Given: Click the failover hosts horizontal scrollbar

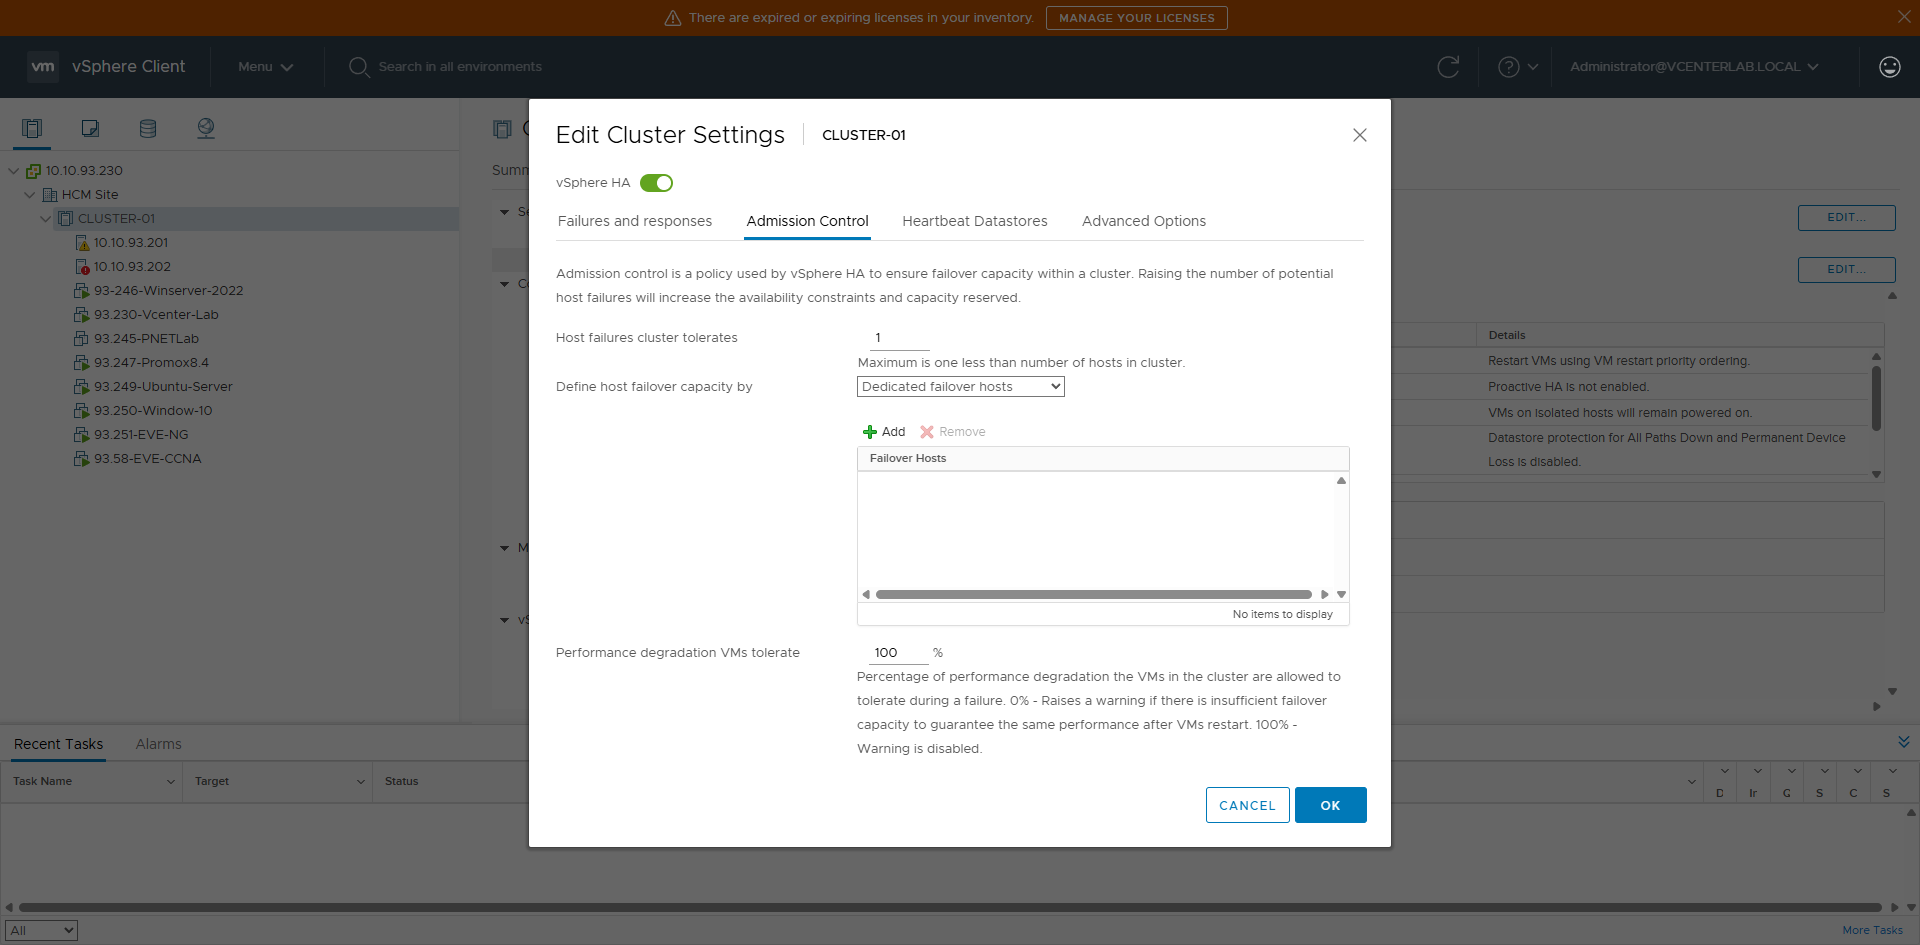Looking at the screenshot, I should [1093, 594].
